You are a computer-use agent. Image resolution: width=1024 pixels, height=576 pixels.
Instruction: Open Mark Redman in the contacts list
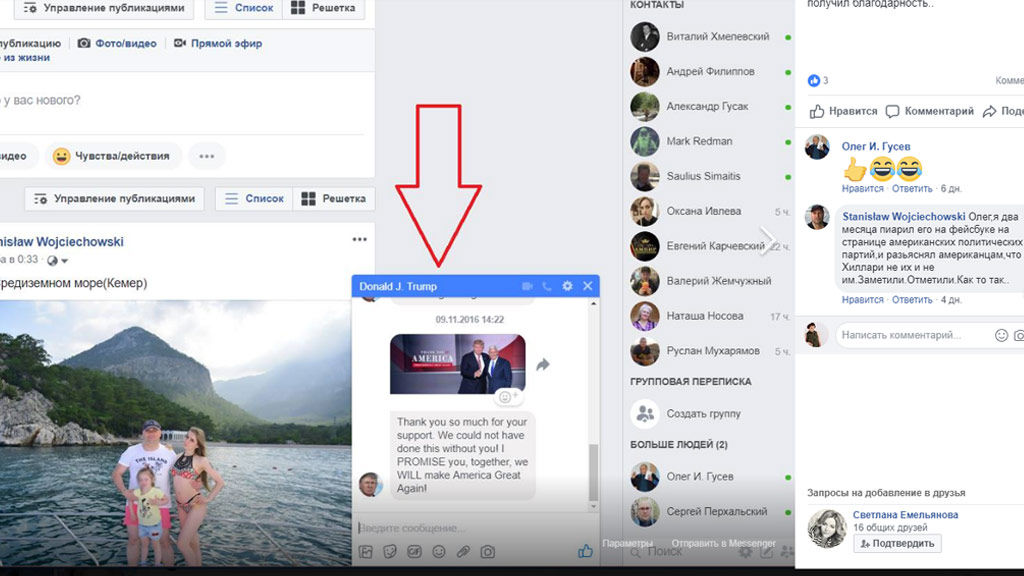pyautogui.click(x=699, y=141)
